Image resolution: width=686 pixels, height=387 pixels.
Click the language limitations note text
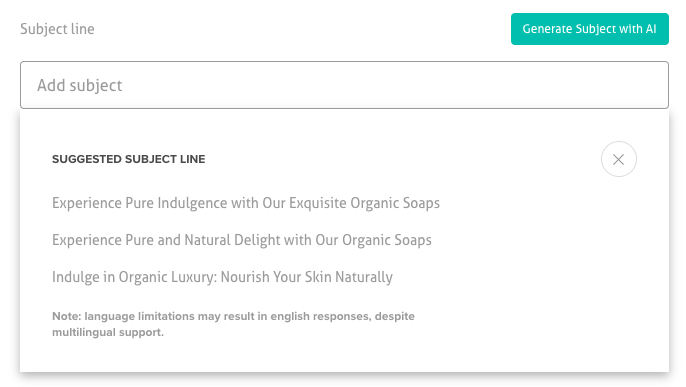click(233, 324)
